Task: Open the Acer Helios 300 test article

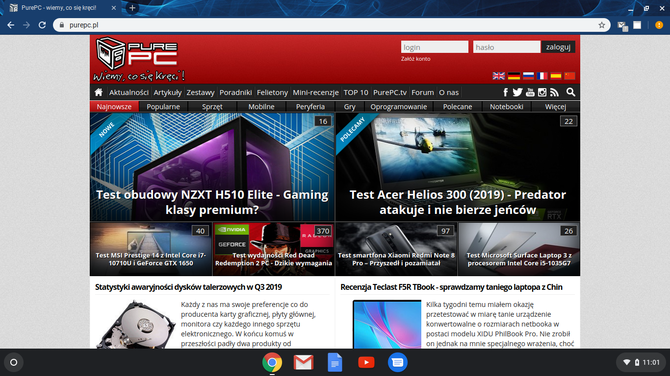Action: click(x=458, y=167)
